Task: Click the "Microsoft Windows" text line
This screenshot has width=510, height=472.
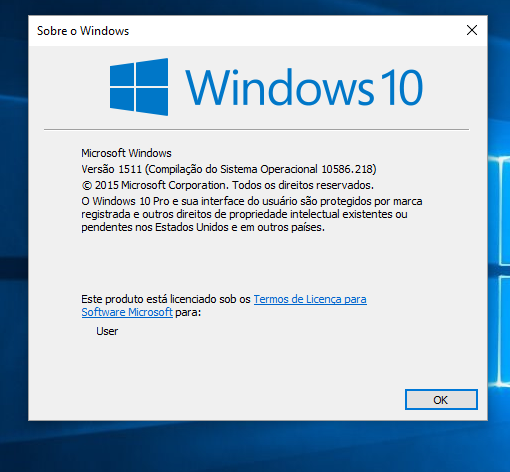Action: pyautogui.click(x=126, y=153)
